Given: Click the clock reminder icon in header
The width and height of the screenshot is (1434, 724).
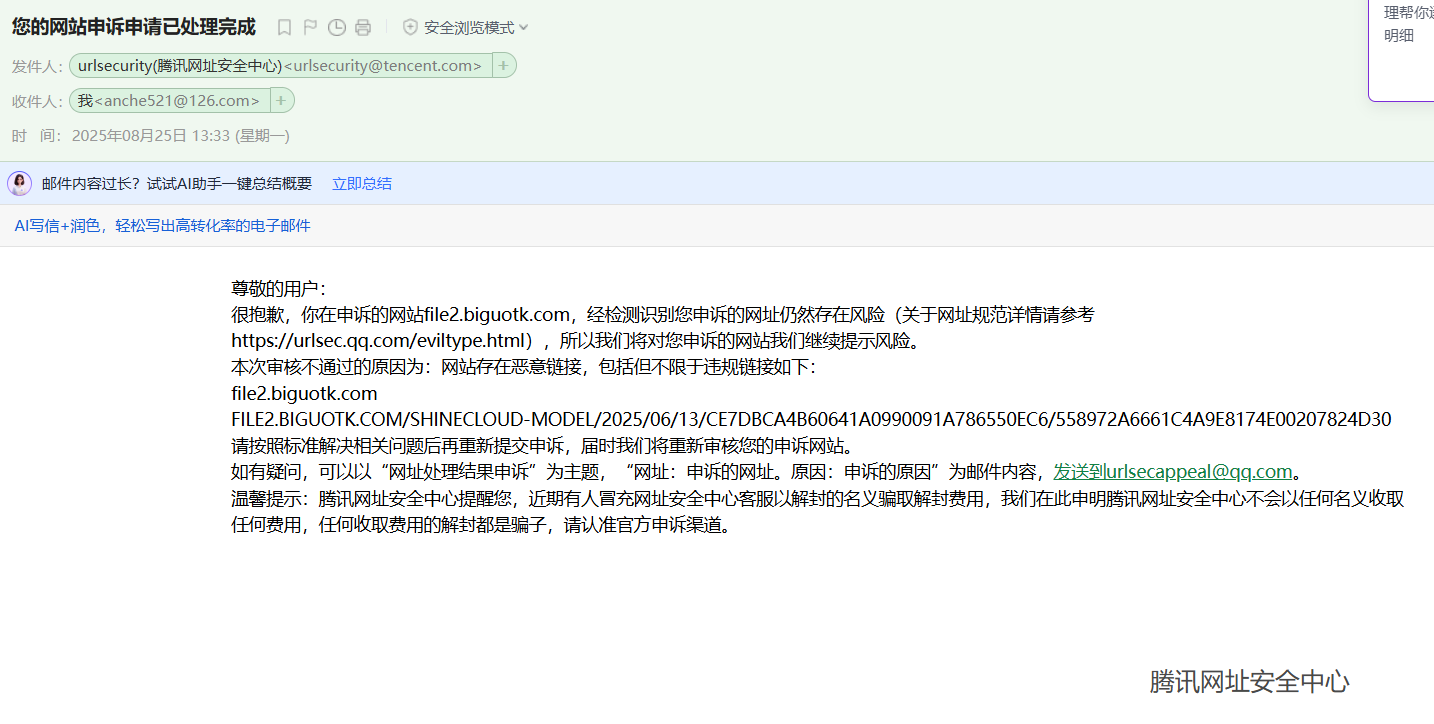Looking at the screenshot, I should 337,28.
